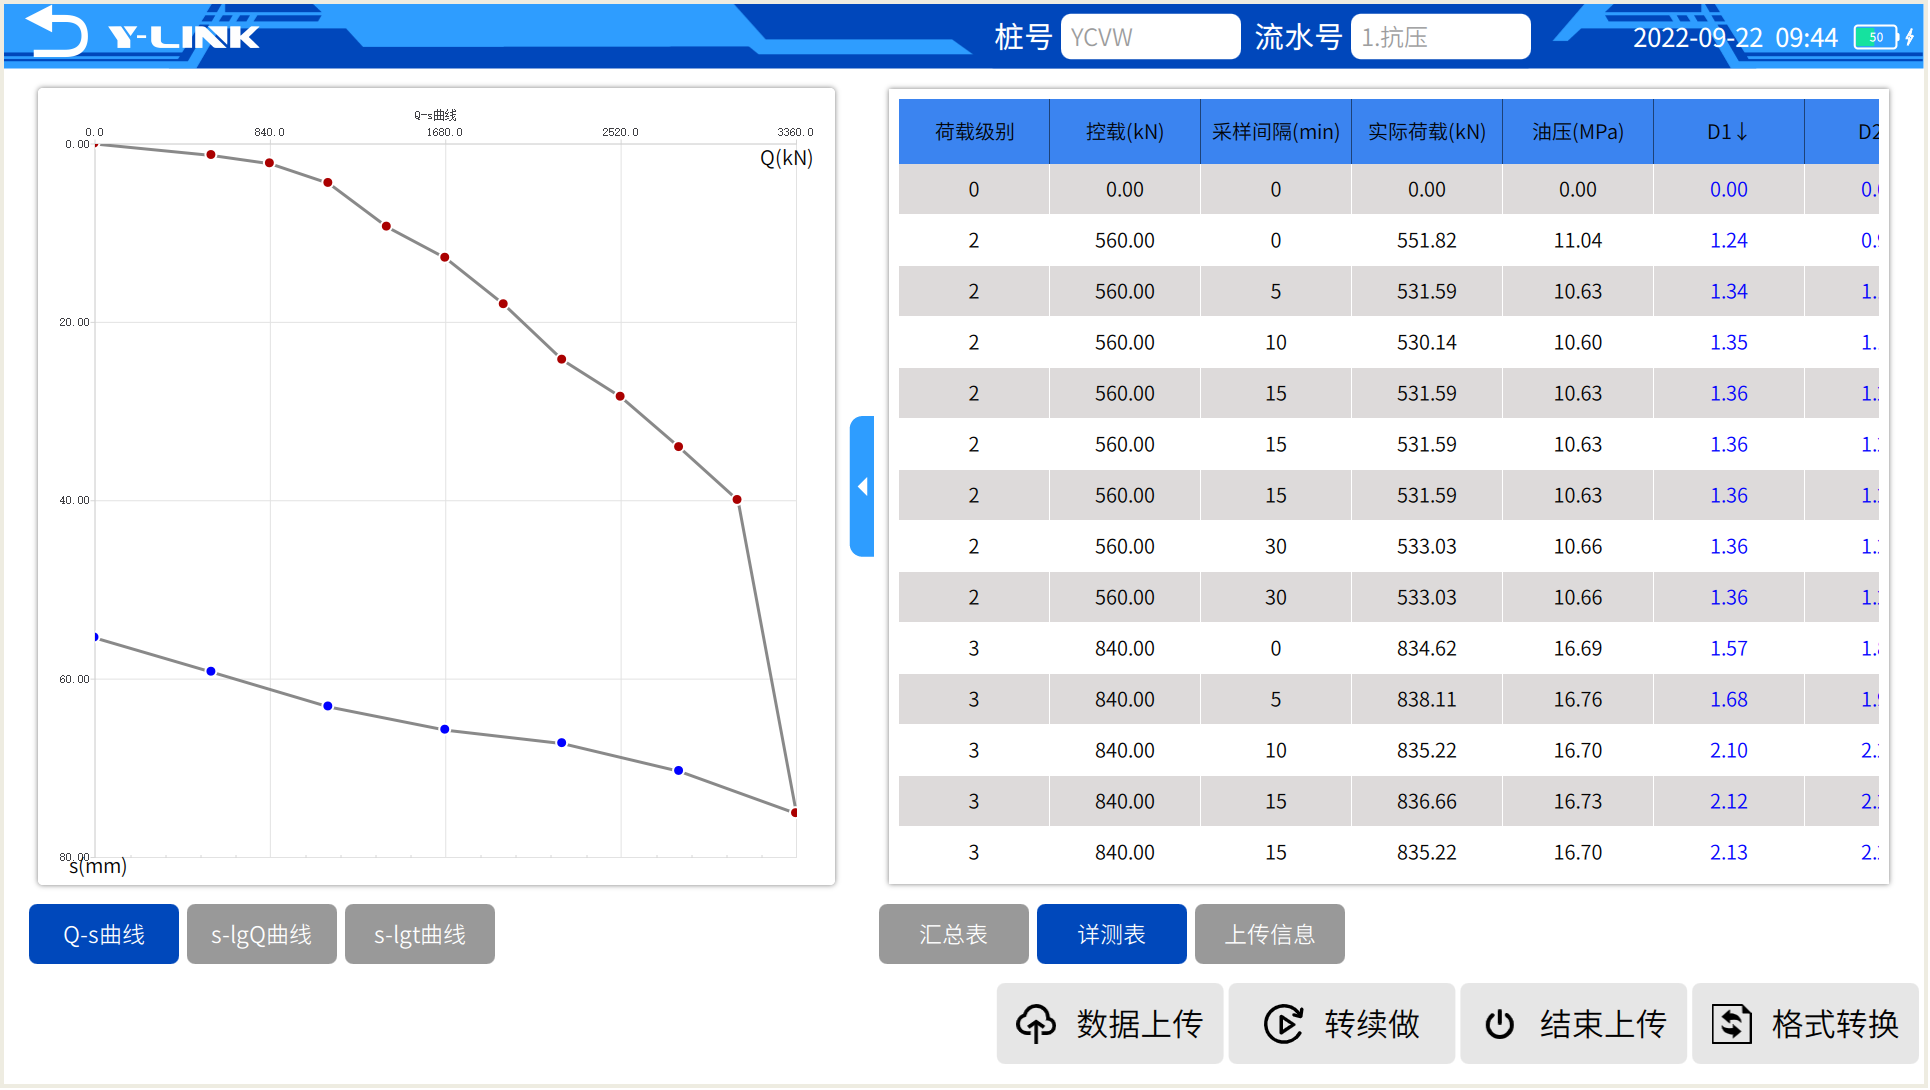Collapse the panel with the blue arrow handle
This screenshot has height=1090, width=1930.
pos(862,486)
